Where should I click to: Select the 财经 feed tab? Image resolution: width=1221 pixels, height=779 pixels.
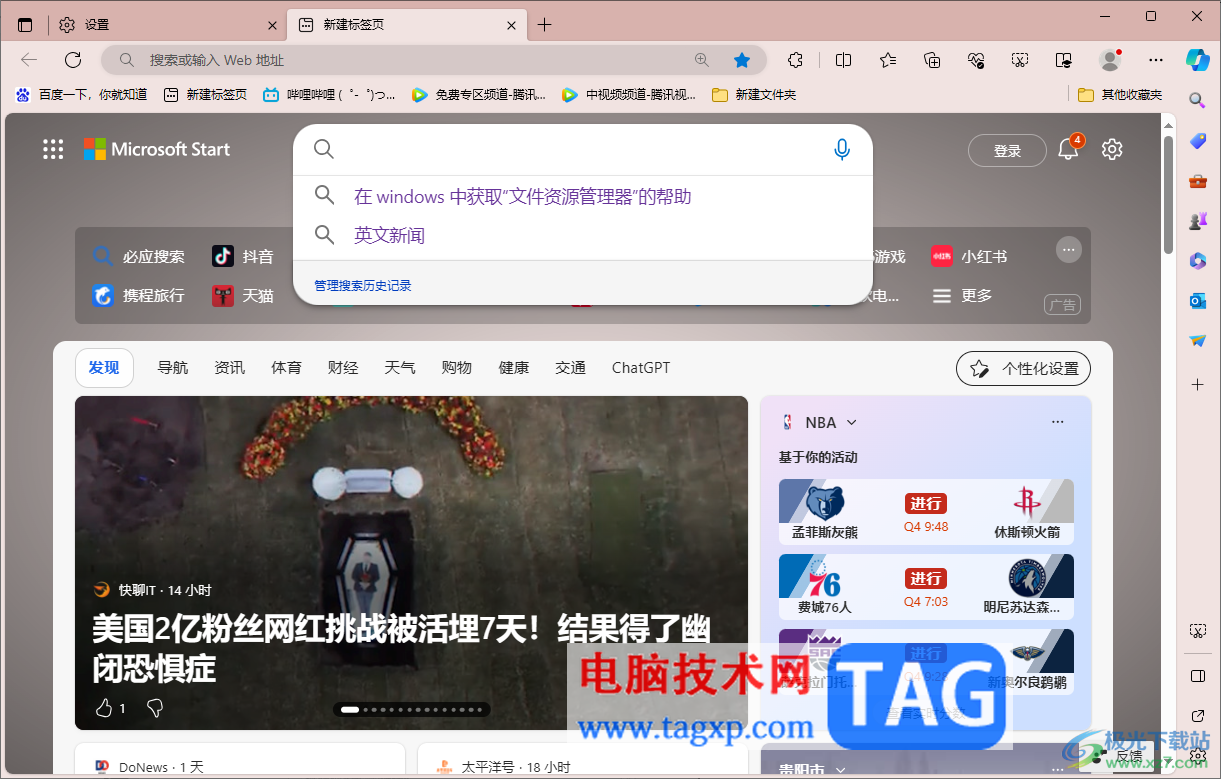tap(343, 368)
